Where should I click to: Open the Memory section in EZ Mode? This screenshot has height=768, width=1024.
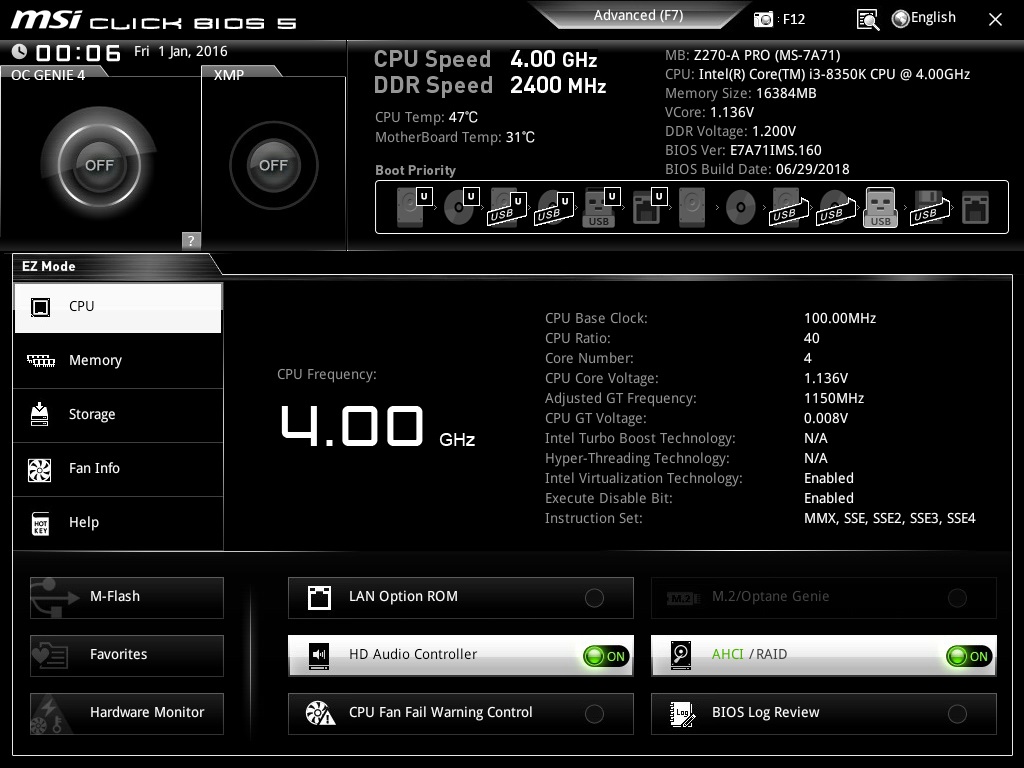[x=118, y=360]
